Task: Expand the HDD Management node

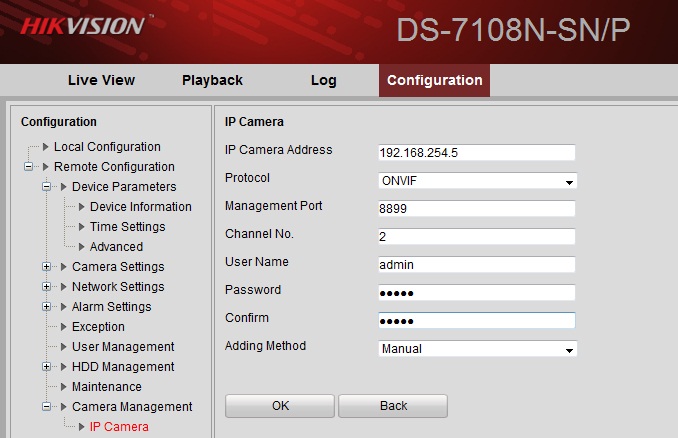Action: coord(47,367)
